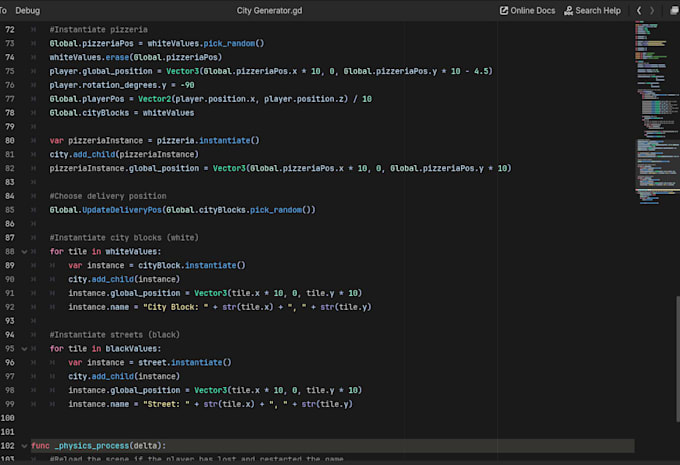
Task: Collapse the 'for tile in blackValues' loop
Action: (x=24, y=349)
